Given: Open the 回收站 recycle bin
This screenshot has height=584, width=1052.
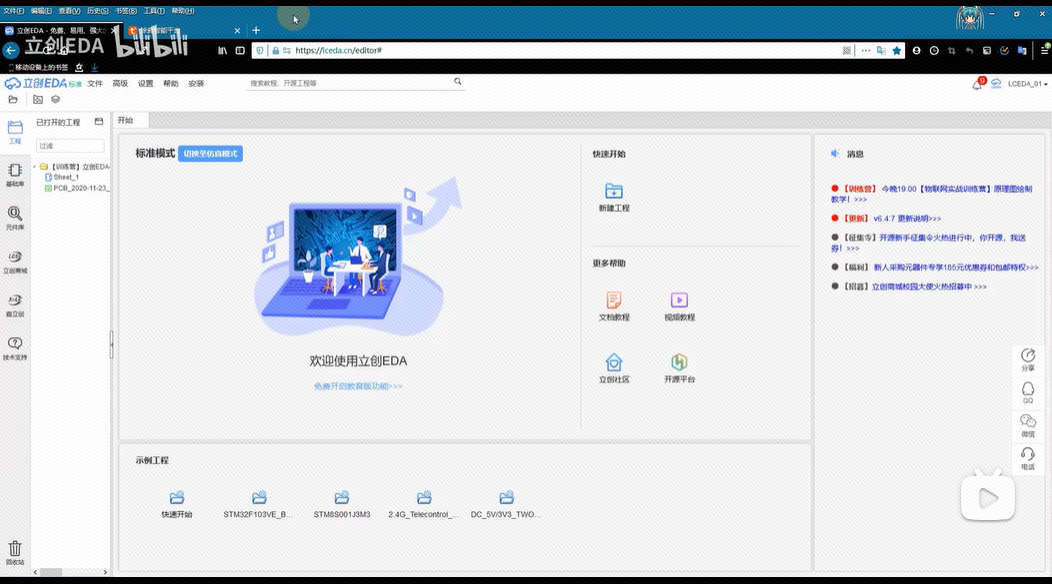Looking at the screenshot, I should point(15,553).
